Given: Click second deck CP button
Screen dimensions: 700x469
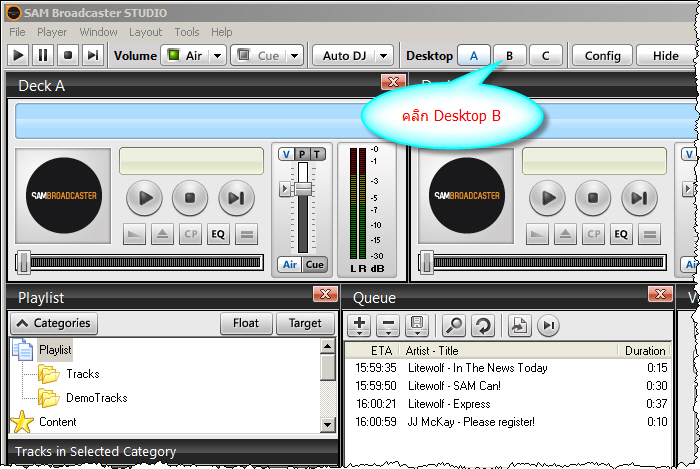Looking at the screenshot, I should (x=593, y=234).
